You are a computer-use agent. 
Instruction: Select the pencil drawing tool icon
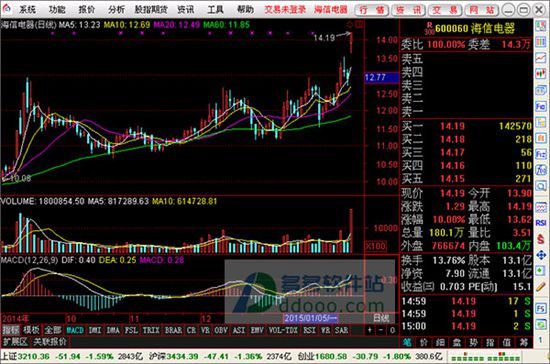(x=541, y=287)
